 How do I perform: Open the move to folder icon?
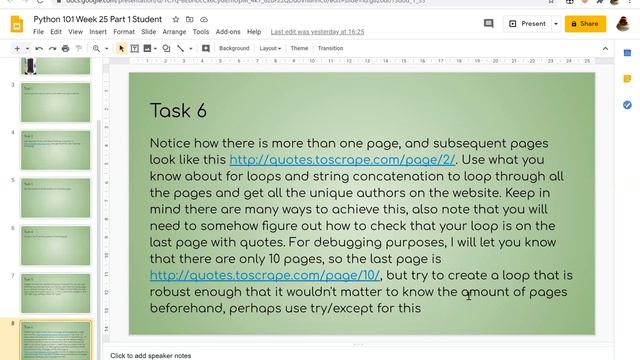pos(190,19)
